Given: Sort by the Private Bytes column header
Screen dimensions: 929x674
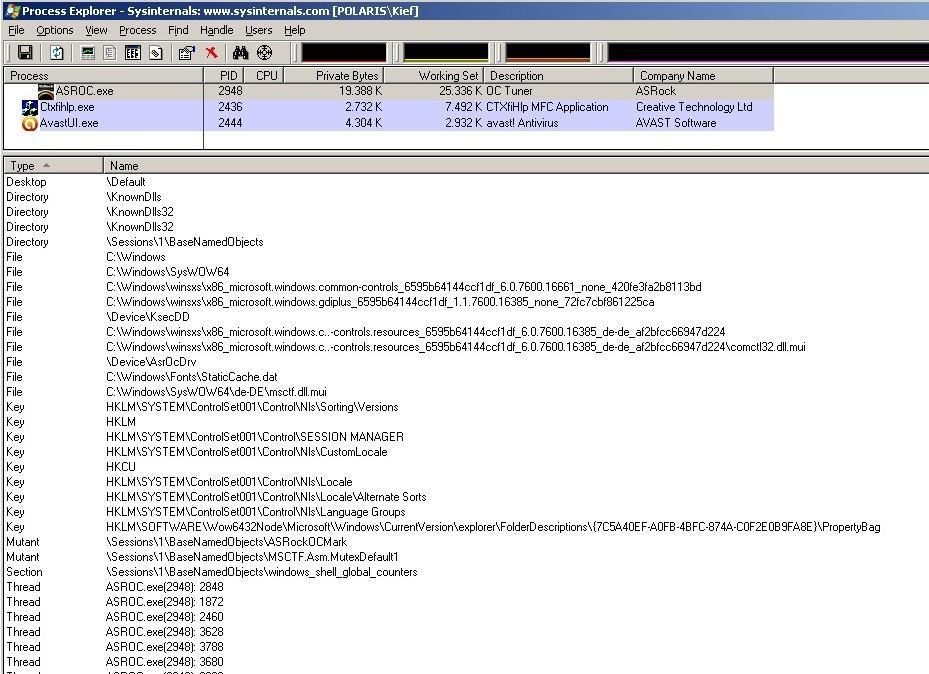Looking at the screenshot, I should tap(335, 75).
